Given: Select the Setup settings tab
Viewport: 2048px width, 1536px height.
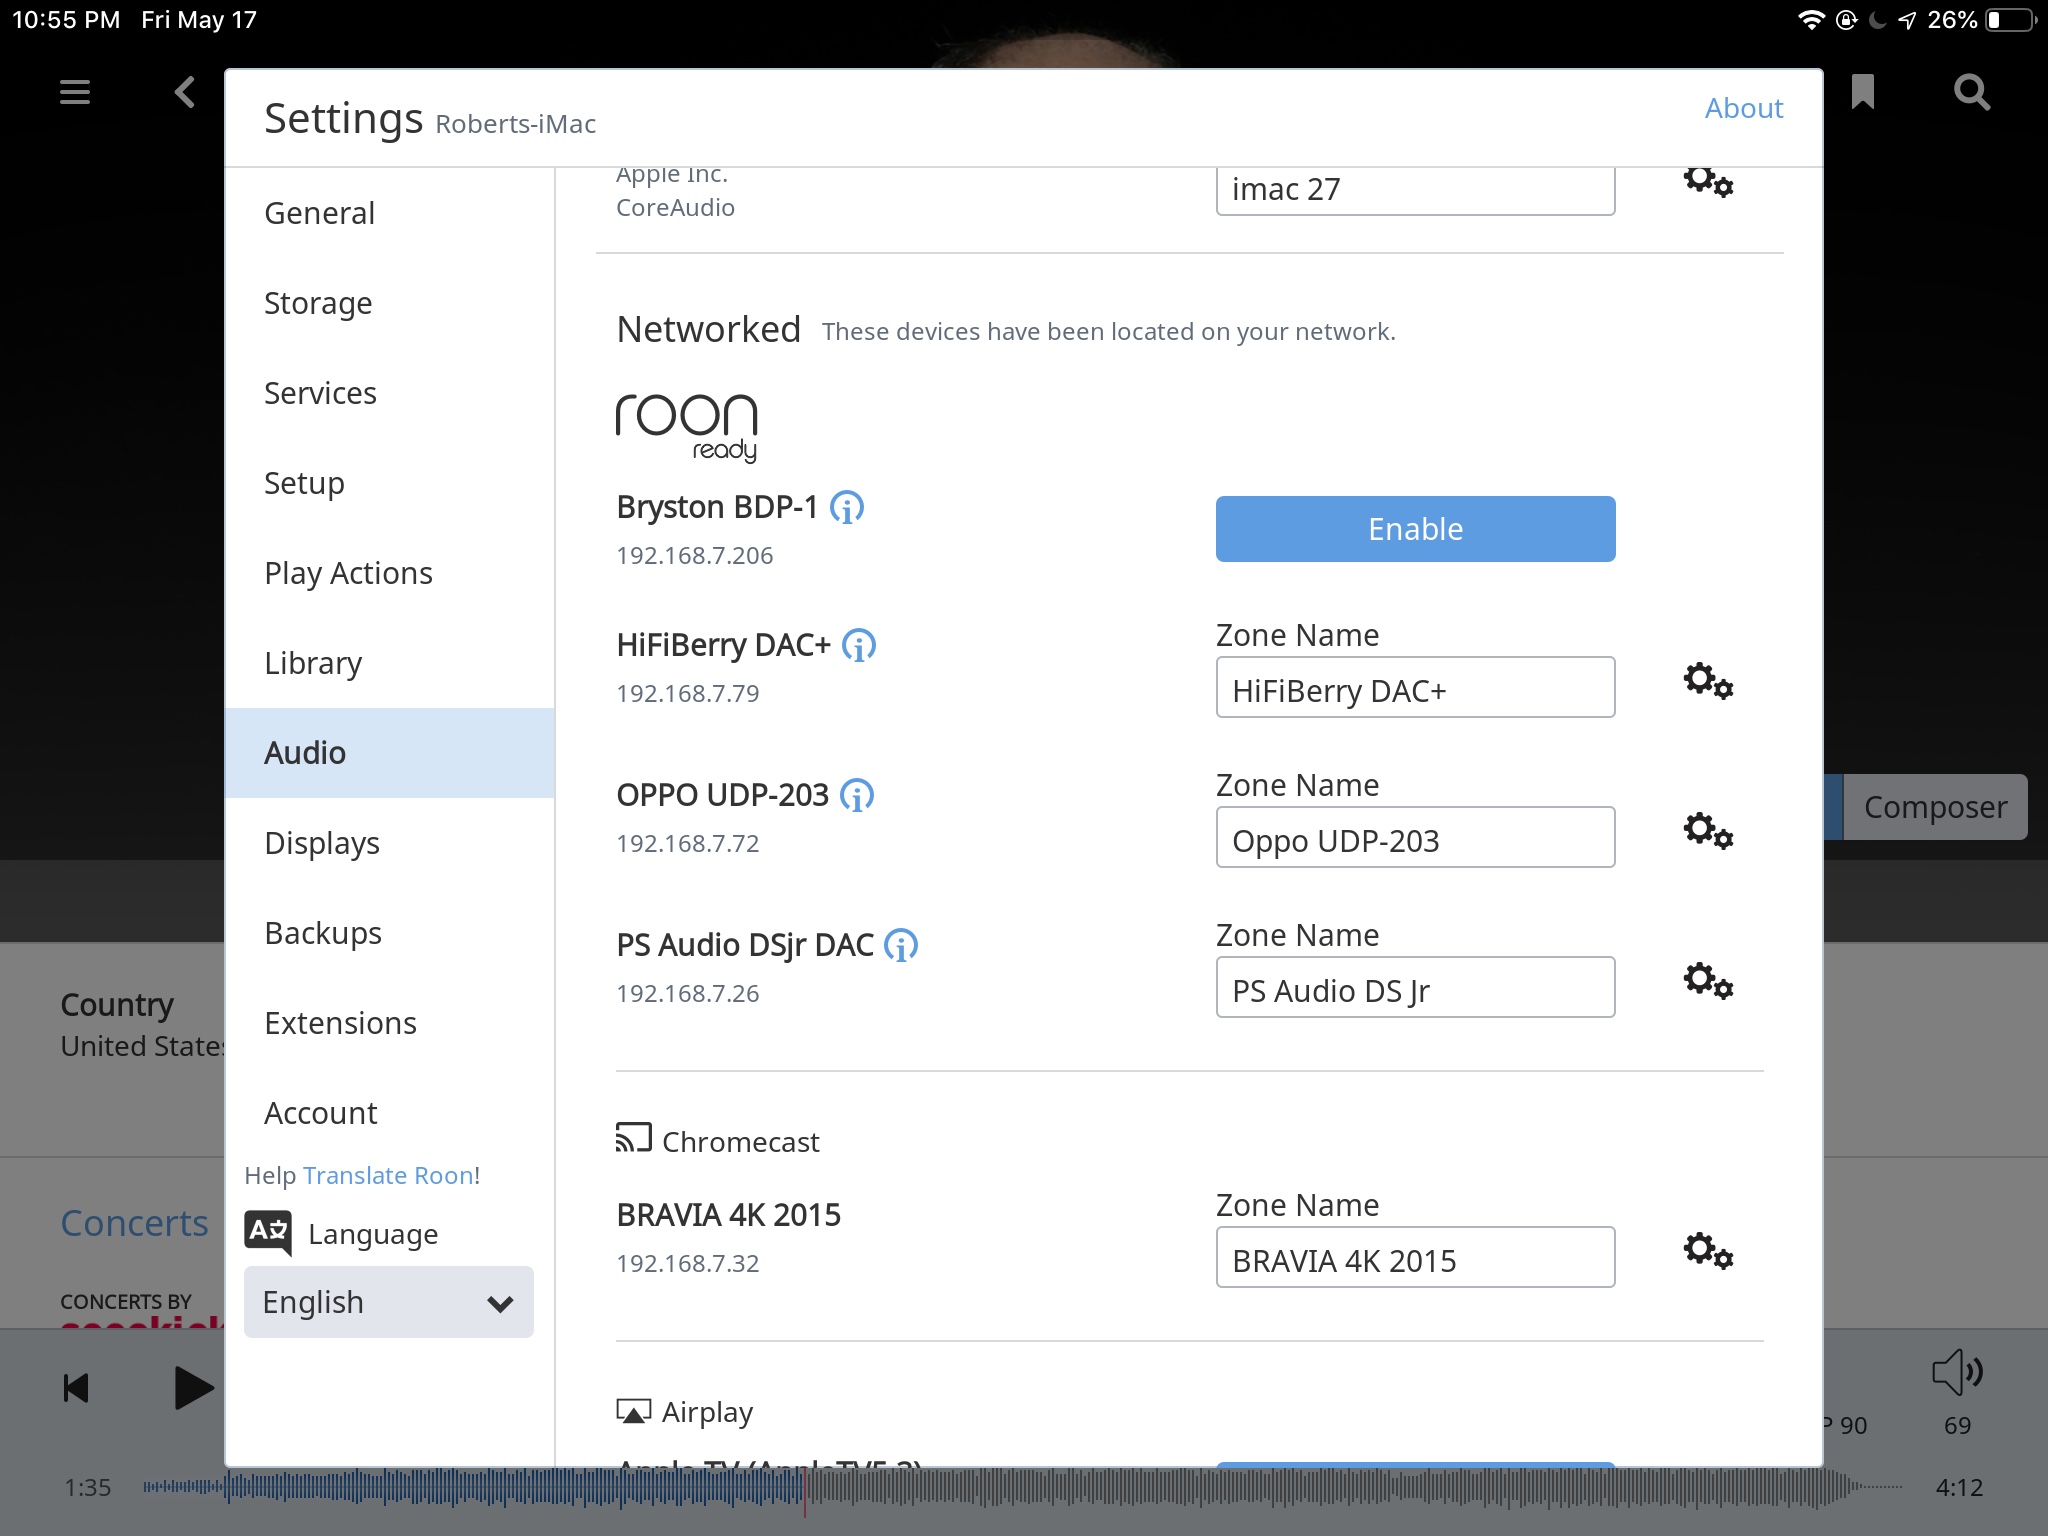Looking at the screenshot, I should (x=390, y=483).
